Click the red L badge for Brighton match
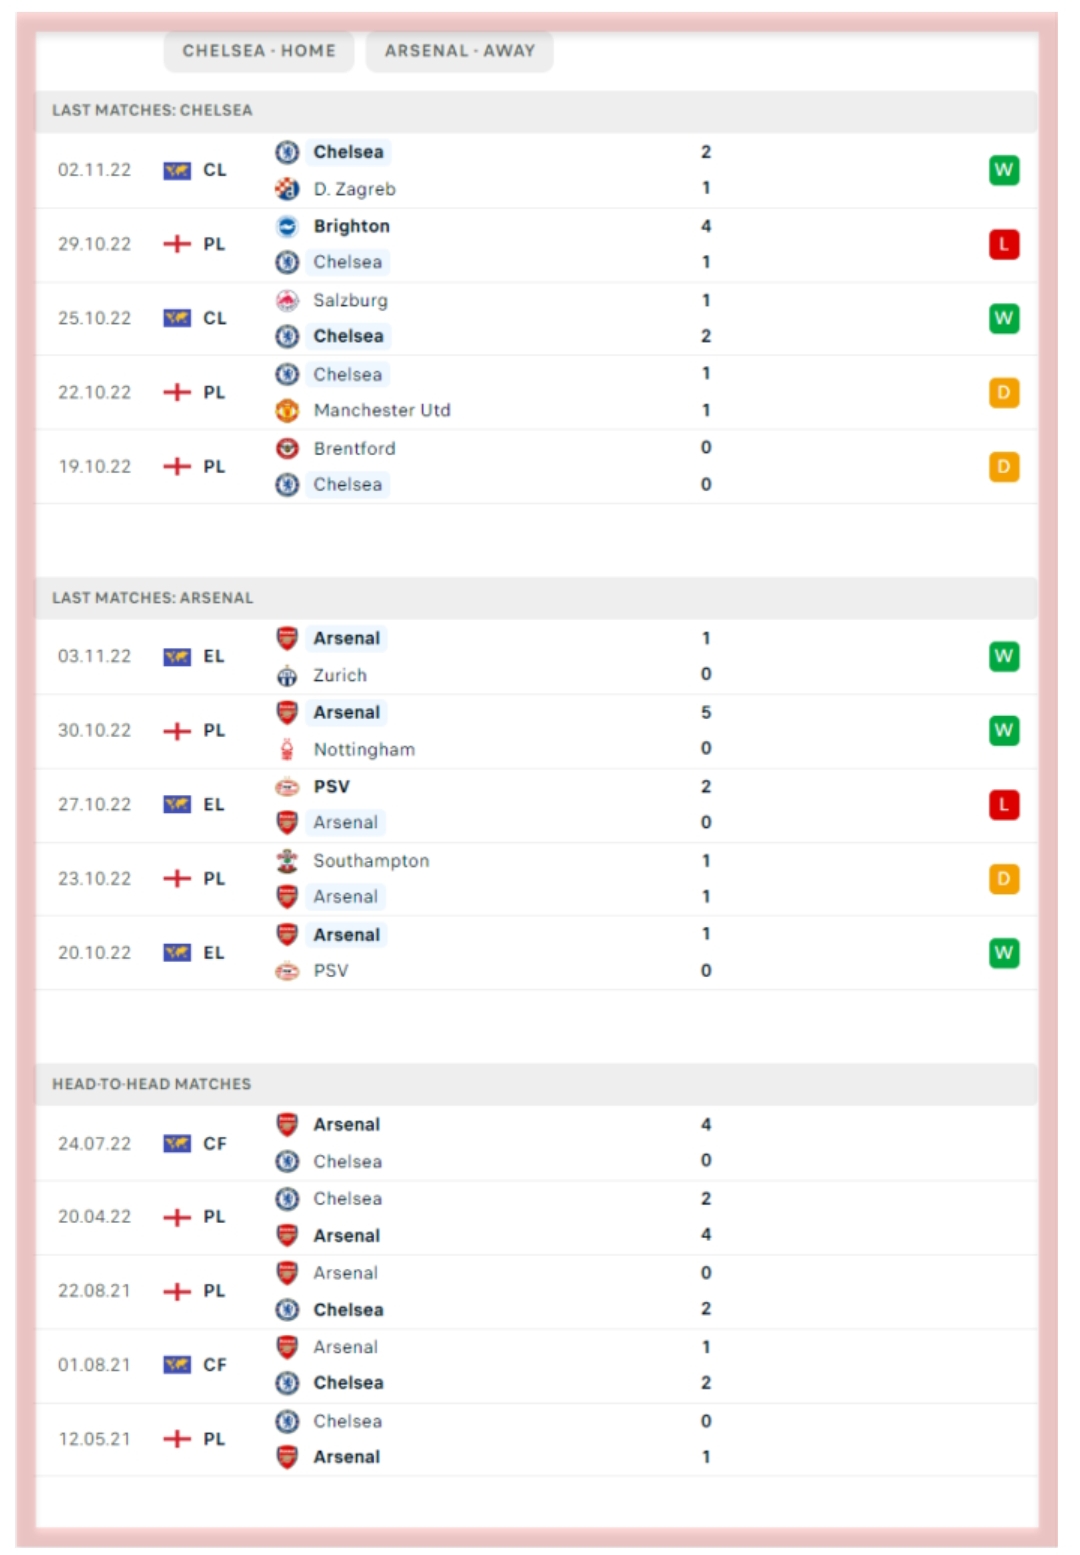This screenshot has height=1555, width=1080. click(x=1003, y=244)
